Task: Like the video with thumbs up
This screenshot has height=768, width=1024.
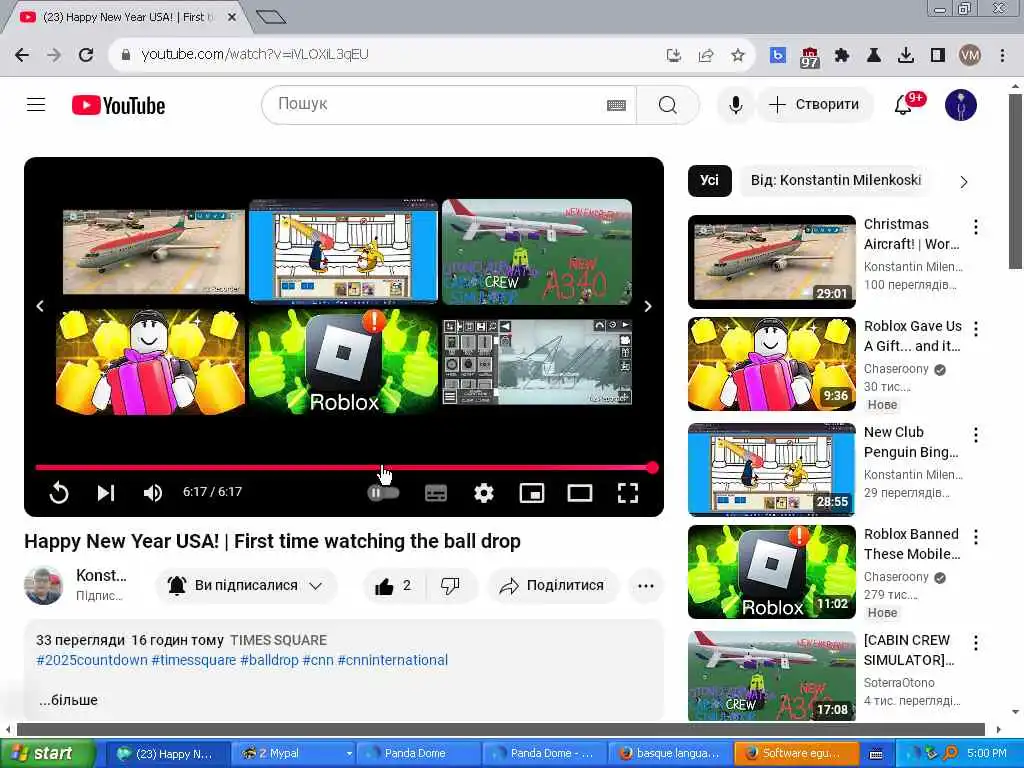Action: click(x=393, y=586)
